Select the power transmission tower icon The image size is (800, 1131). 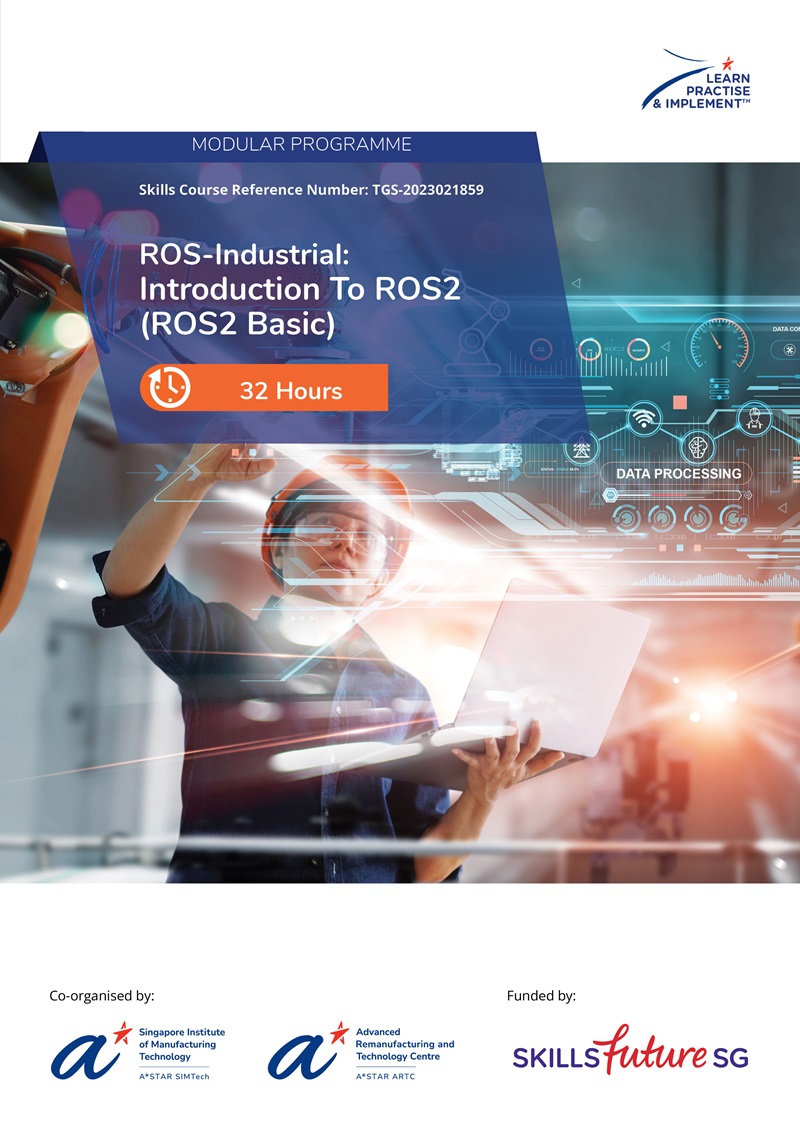pyautogui.click(x=581, y=449)
